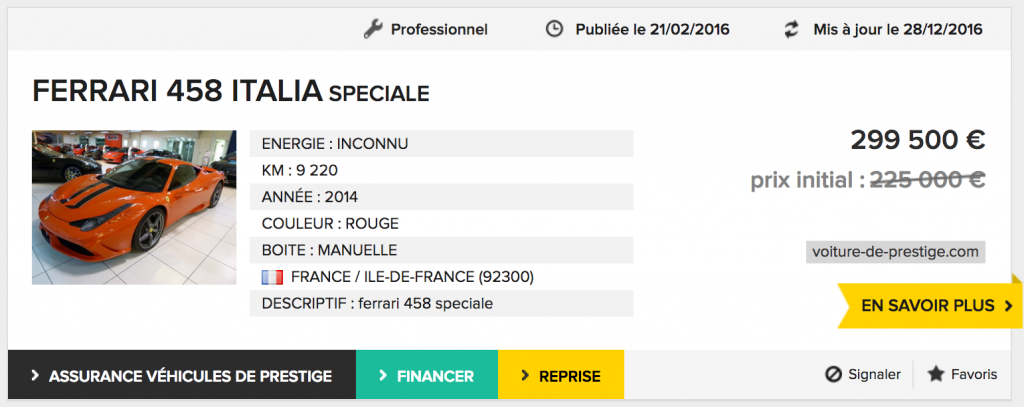This screenshot has height=407, width=1024.
Task: Add listing to Favoris
Action: click(x=963, y=374)
